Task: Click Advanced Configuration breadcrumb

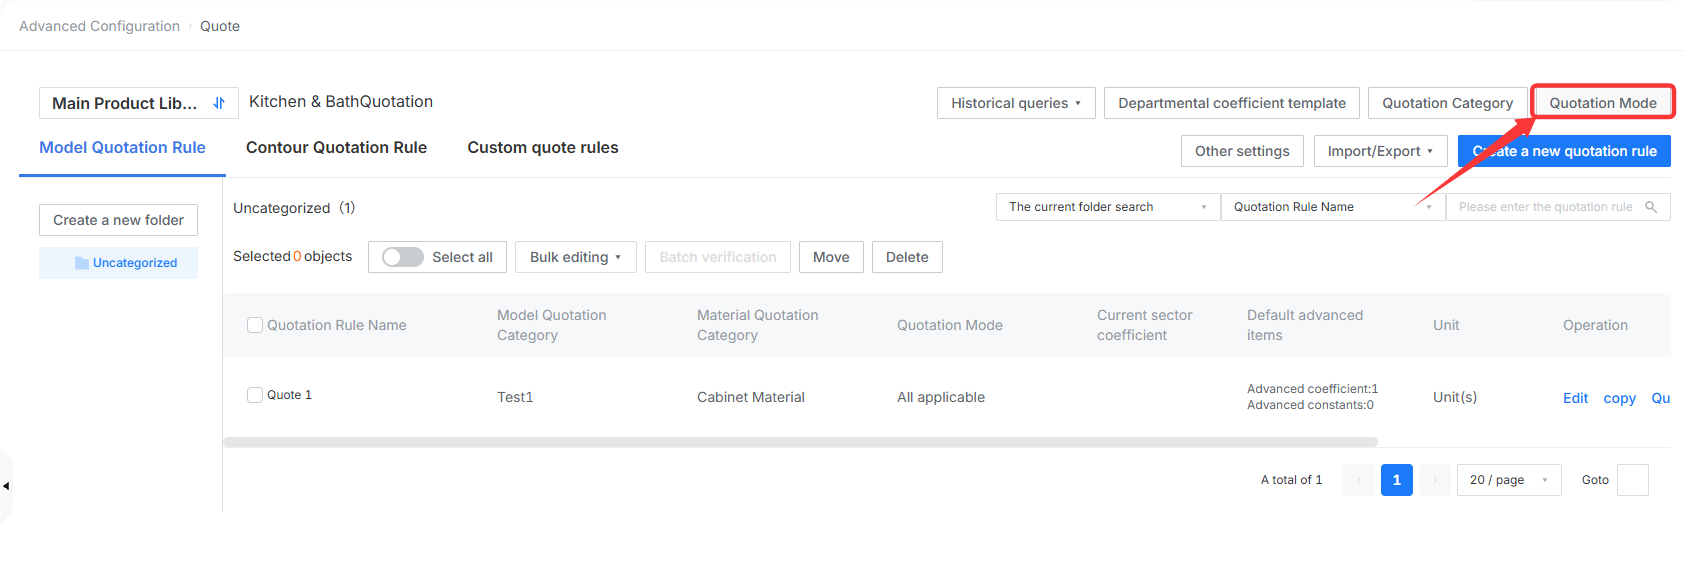Action: pos(99,26)
